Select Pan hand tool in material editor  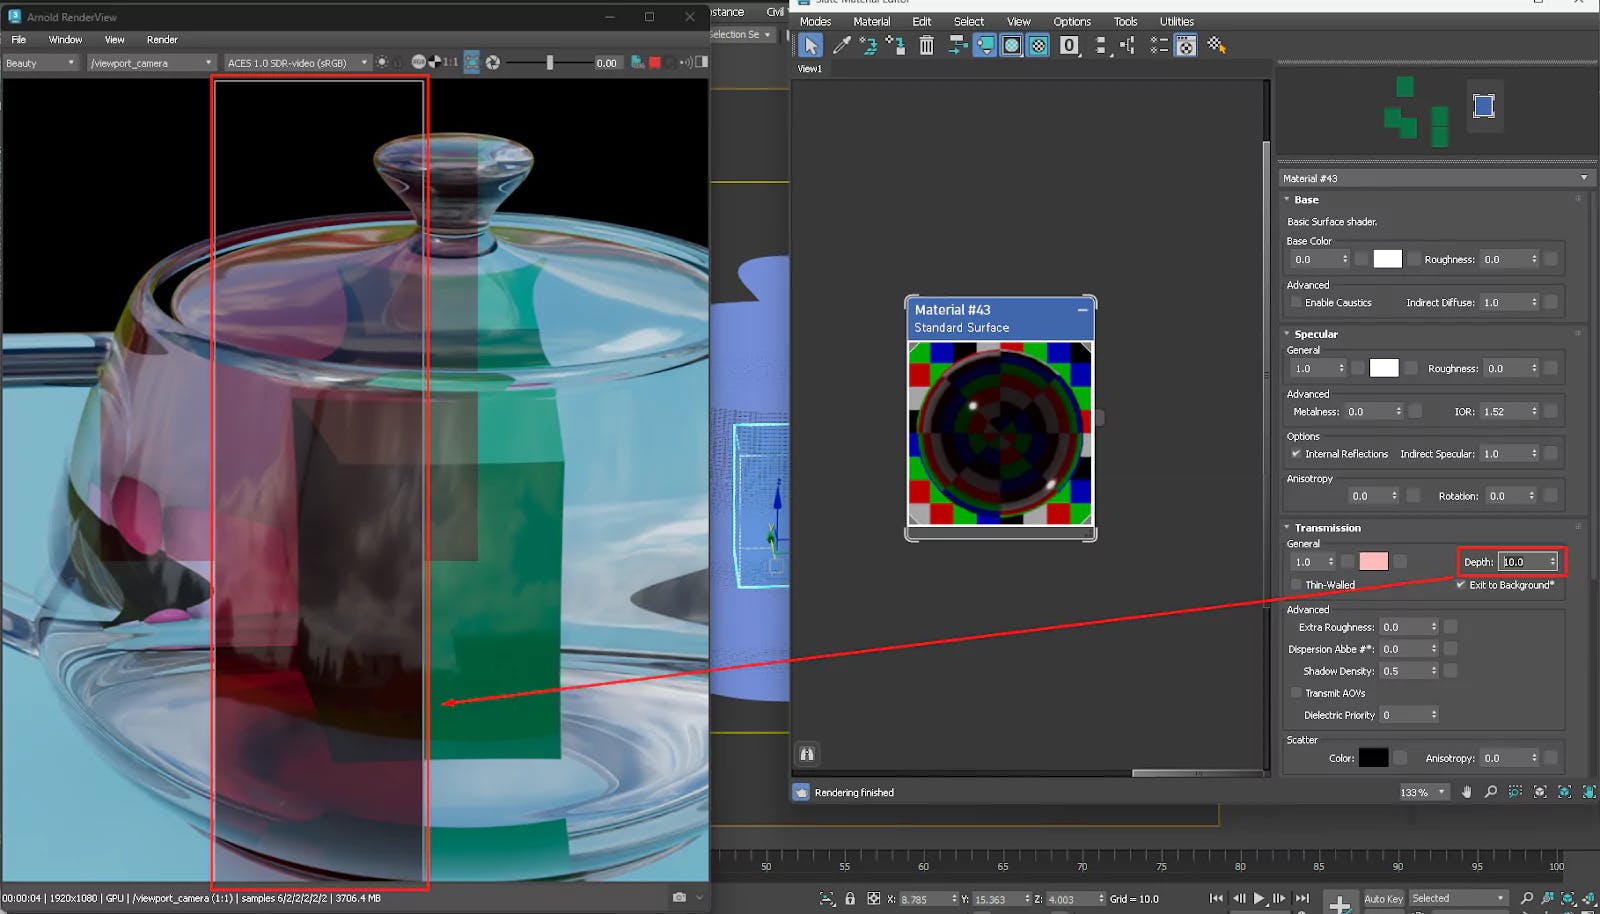1466,792
